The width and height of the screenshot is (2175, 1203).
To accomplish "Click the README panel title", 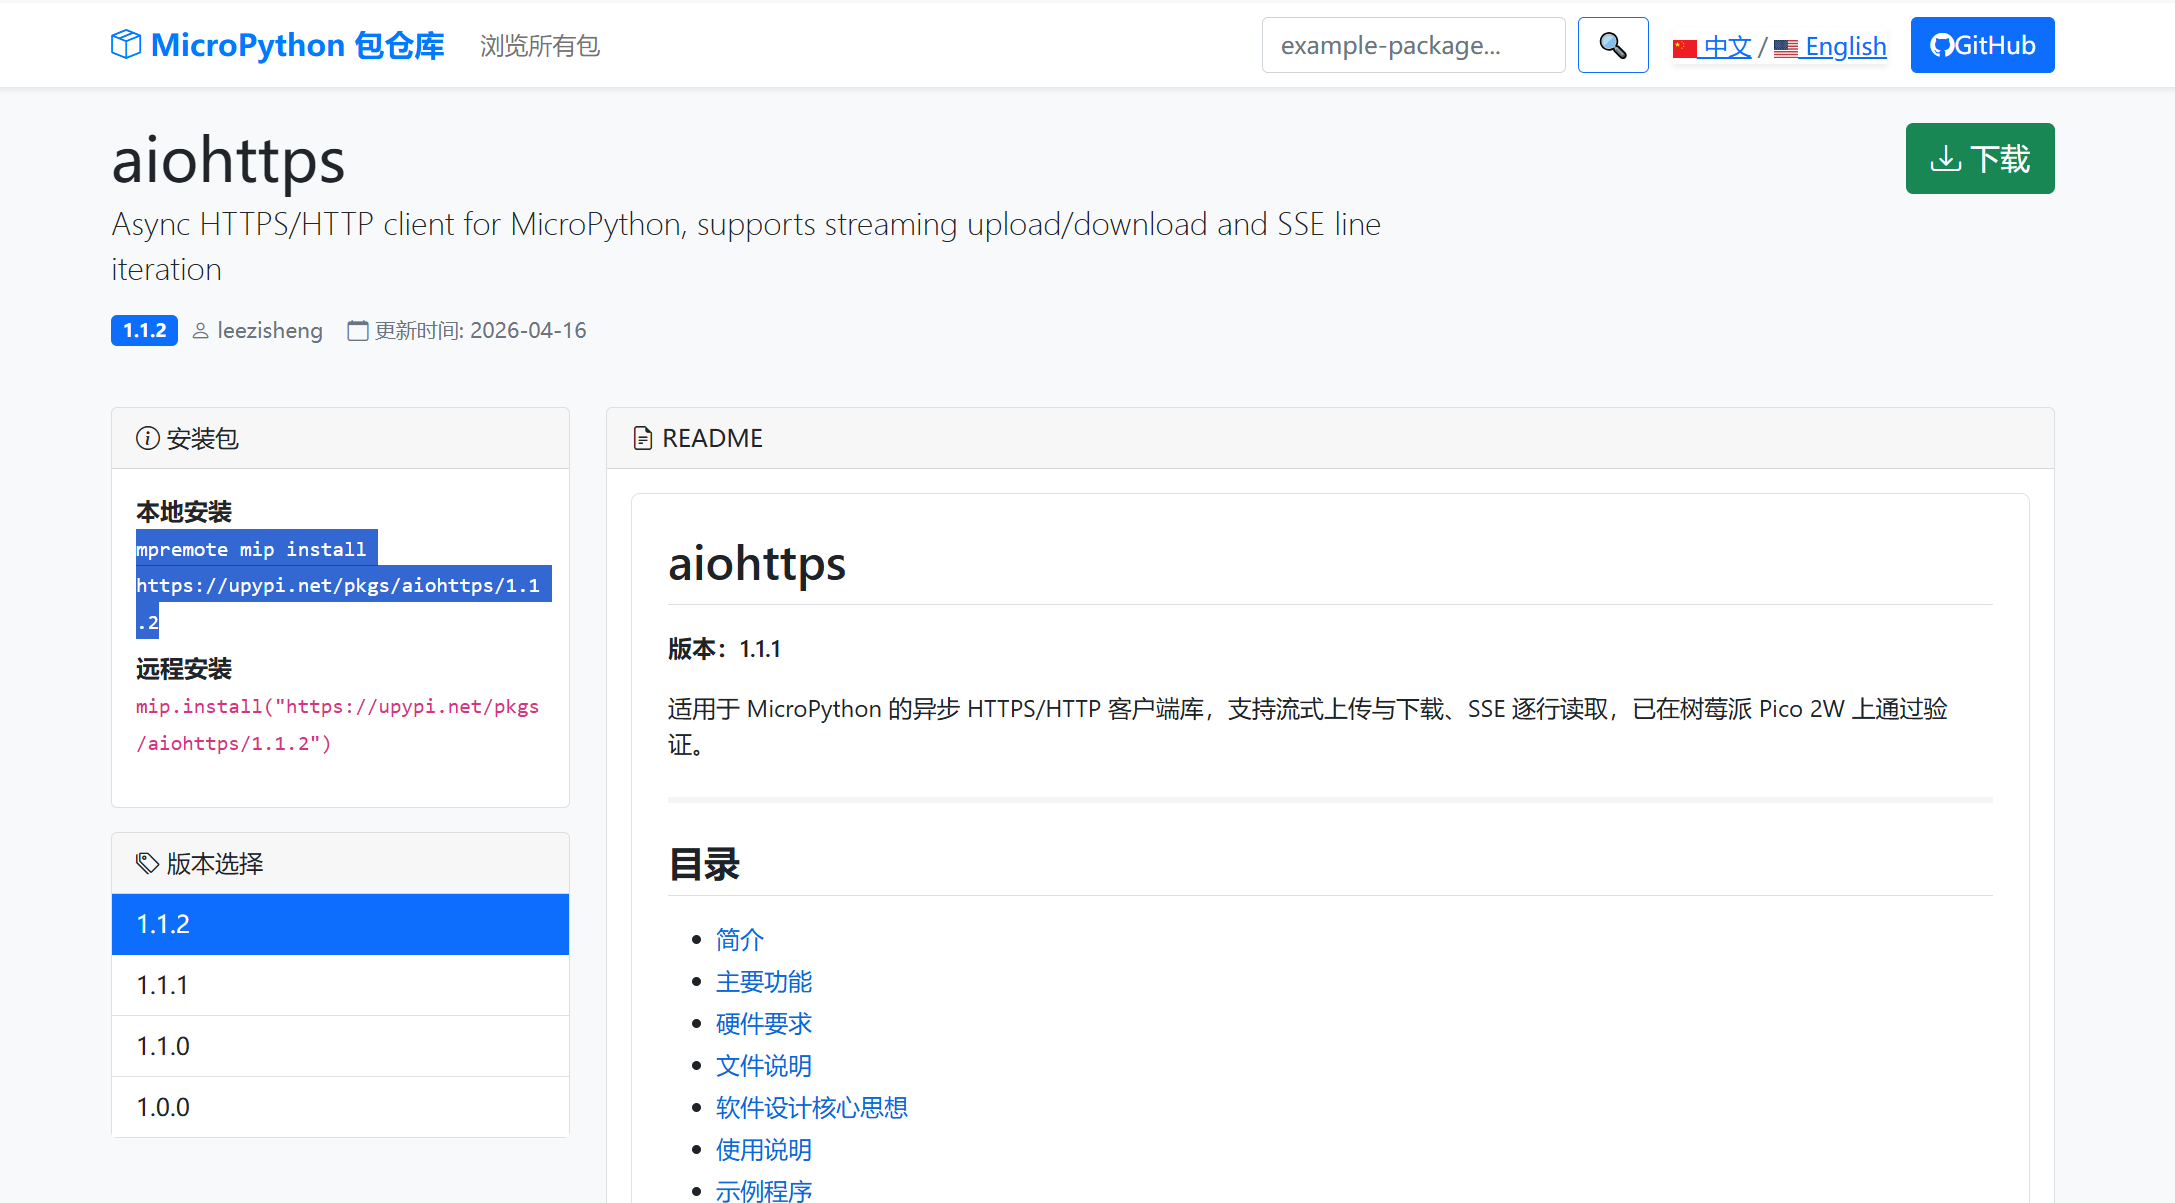I will point(712,438).
